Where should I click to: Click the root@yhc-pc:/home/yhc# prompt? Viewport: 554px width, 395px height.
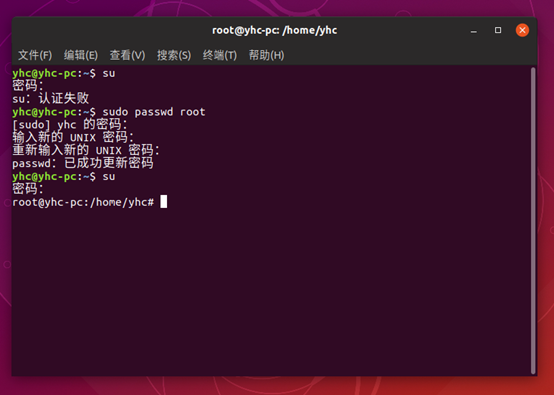click(83, 202)
